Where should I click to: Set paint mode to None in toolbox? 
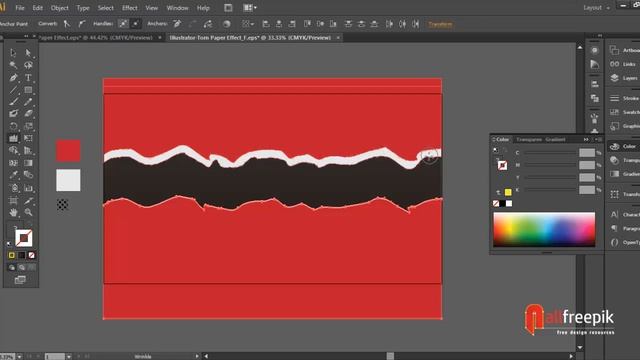point(31,255)
